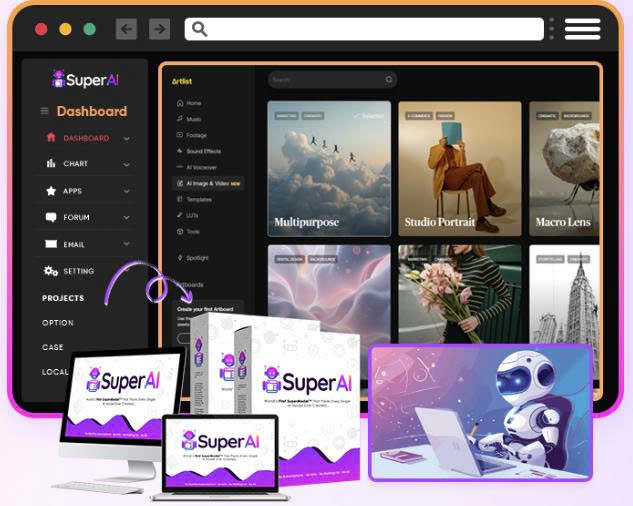Image resolution: width=633 pixels, height=506 pixels.
Task: Open the PROJECTS menu item
Action: 63,298
